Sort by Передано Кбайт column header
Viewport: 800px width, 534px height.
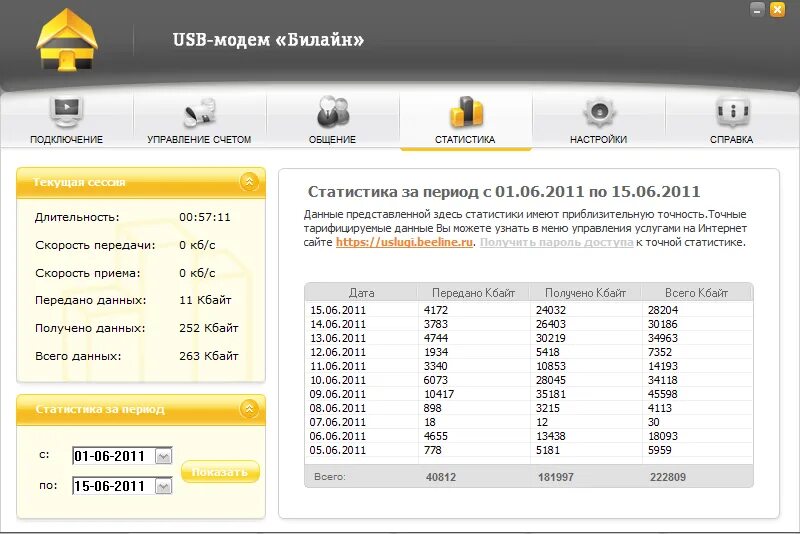473,293
